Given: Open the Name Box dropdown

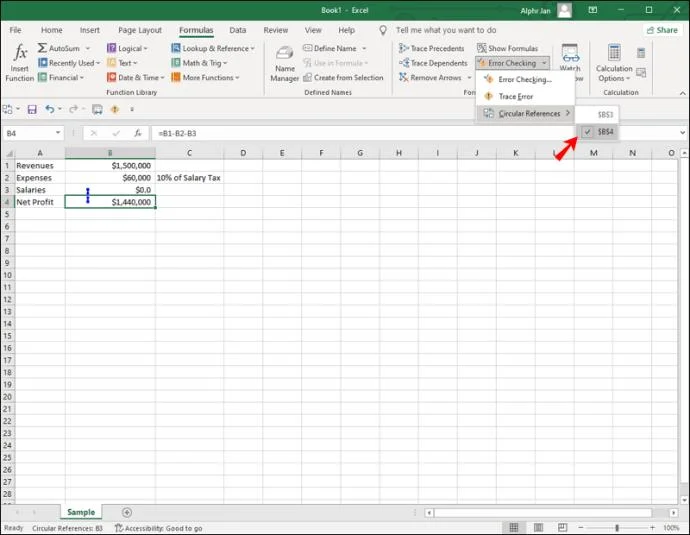Looking at the screenshot, I should [x=58, y=133].
